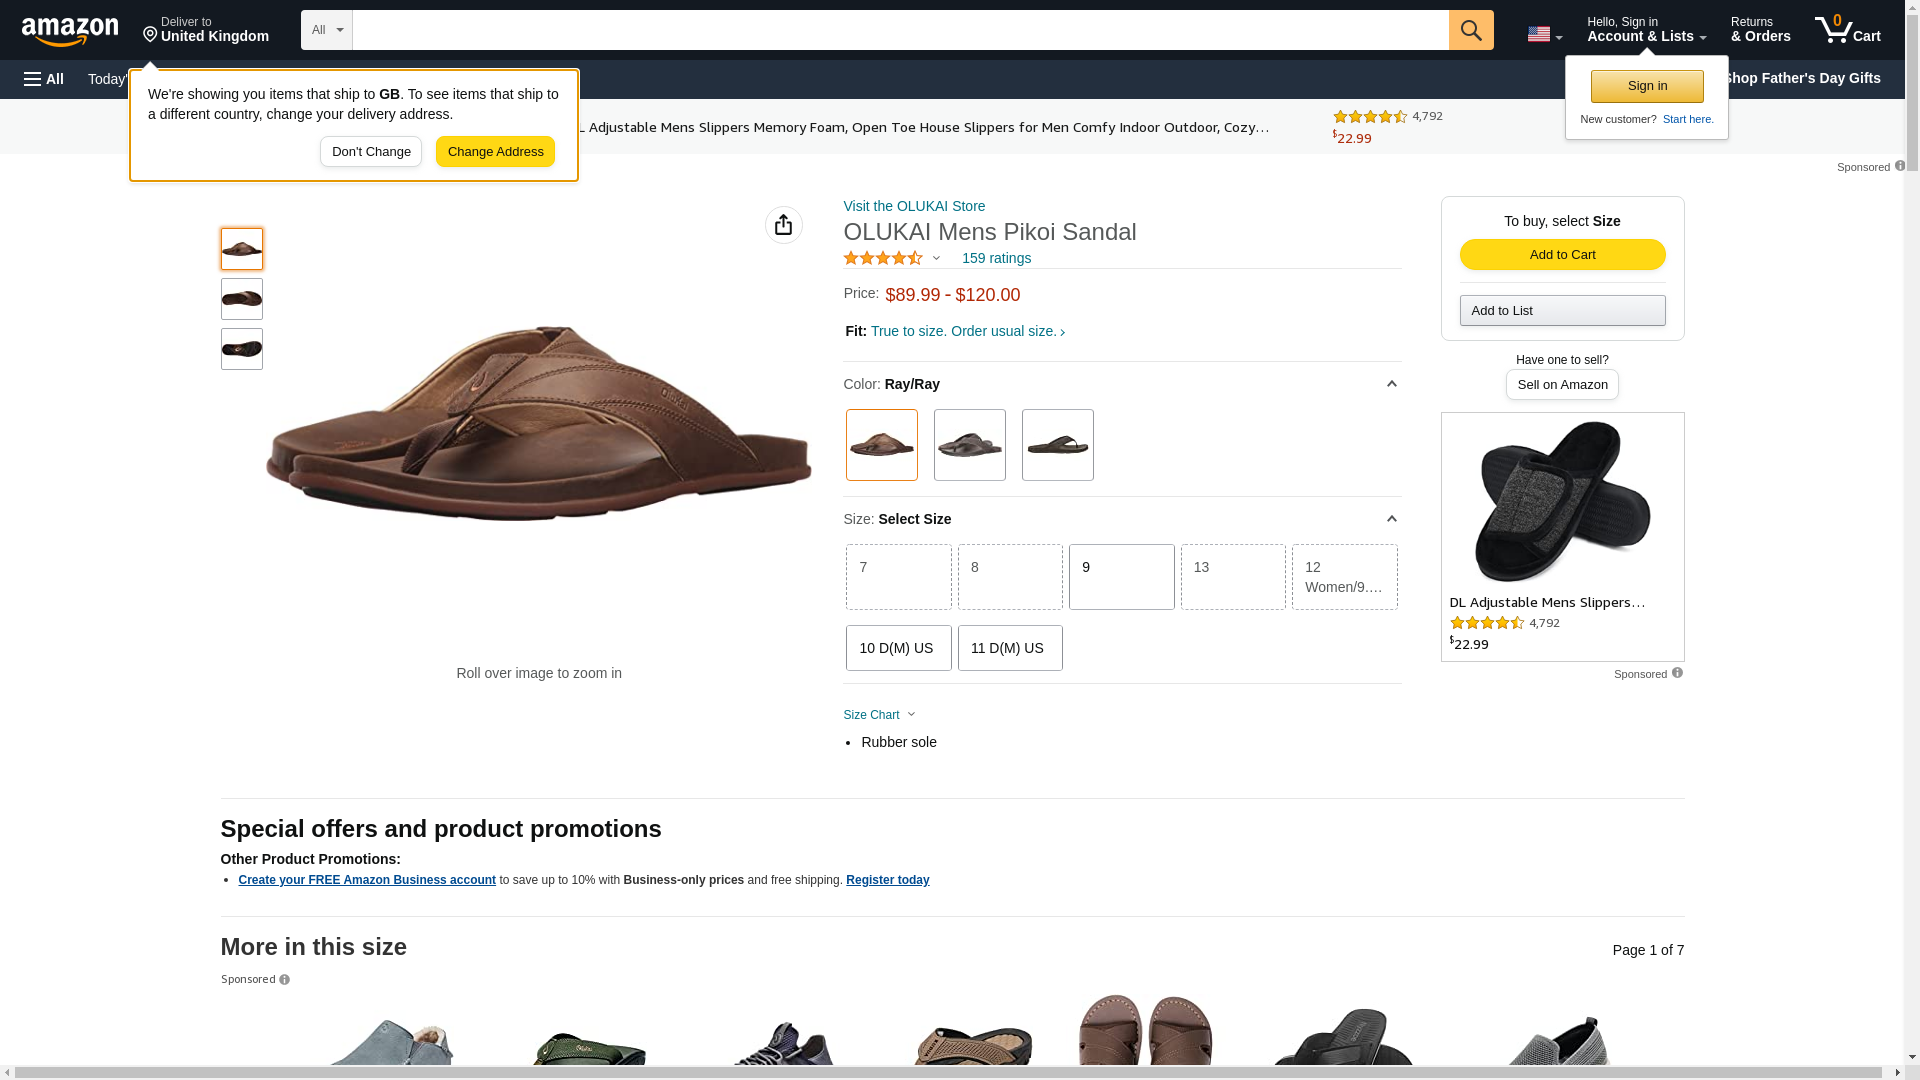This screenshot has height=1080, width=1920.
Task: Expand the Size Chart
Action: [879, 715]
